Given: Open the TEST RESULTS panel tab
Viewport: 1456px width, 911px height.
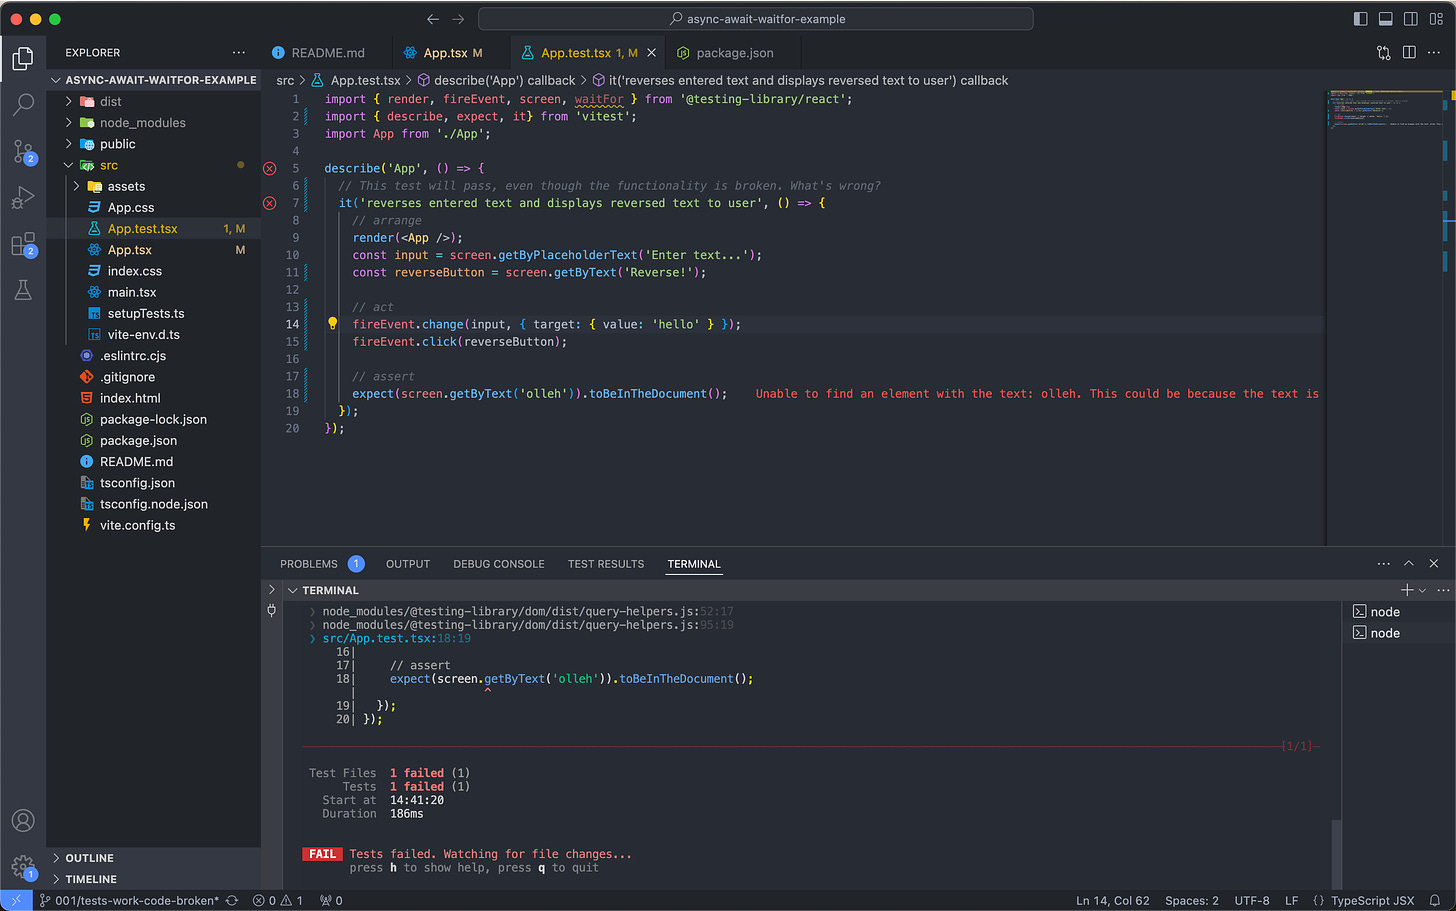Looking at the screenshot, I should [606, 564].
